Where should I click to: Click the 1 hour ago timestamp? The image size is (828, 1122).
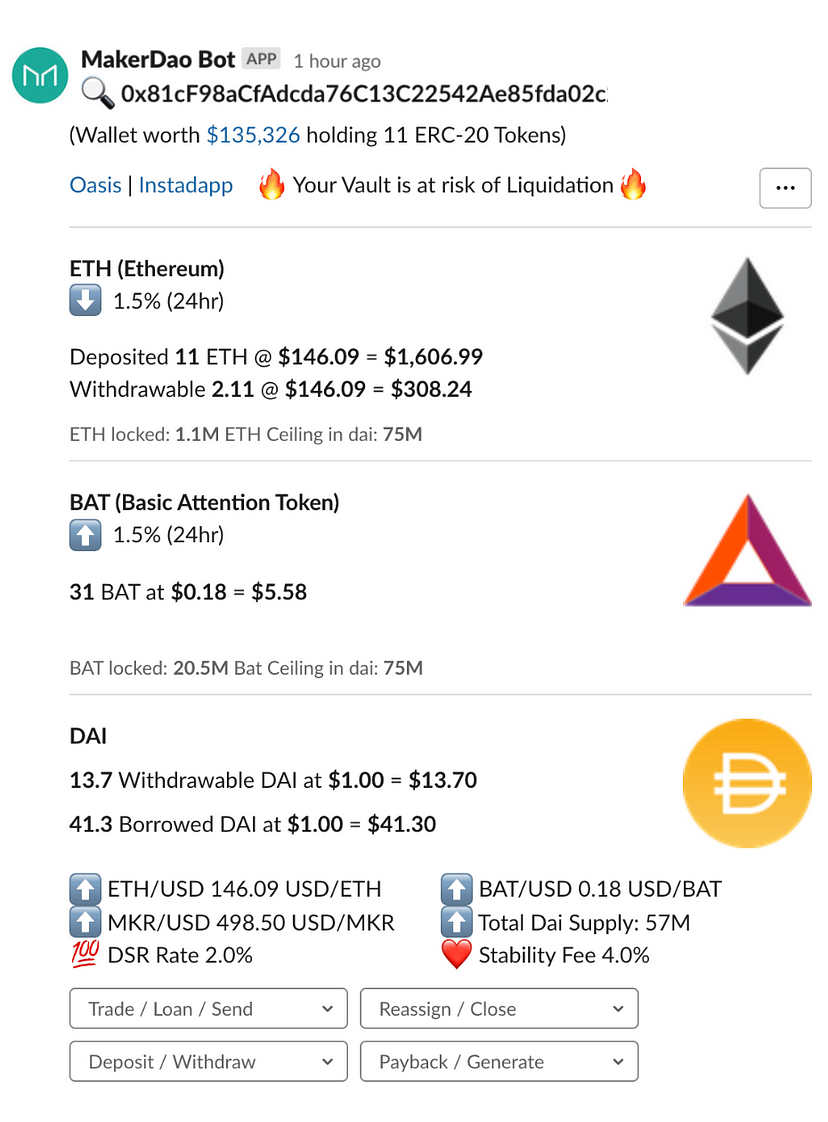pyautogui.click(x=337, y=62)
